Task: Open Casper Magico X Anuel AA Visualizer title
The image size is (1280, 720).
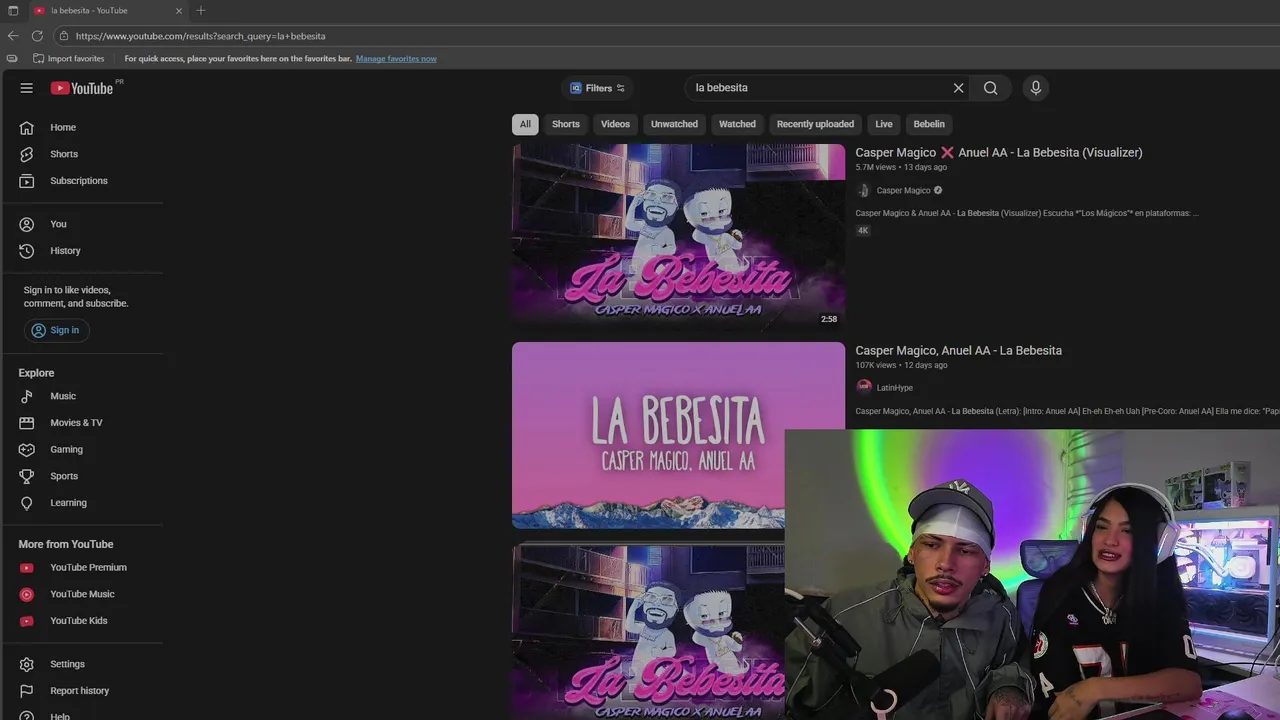Action: click(999, 152)
